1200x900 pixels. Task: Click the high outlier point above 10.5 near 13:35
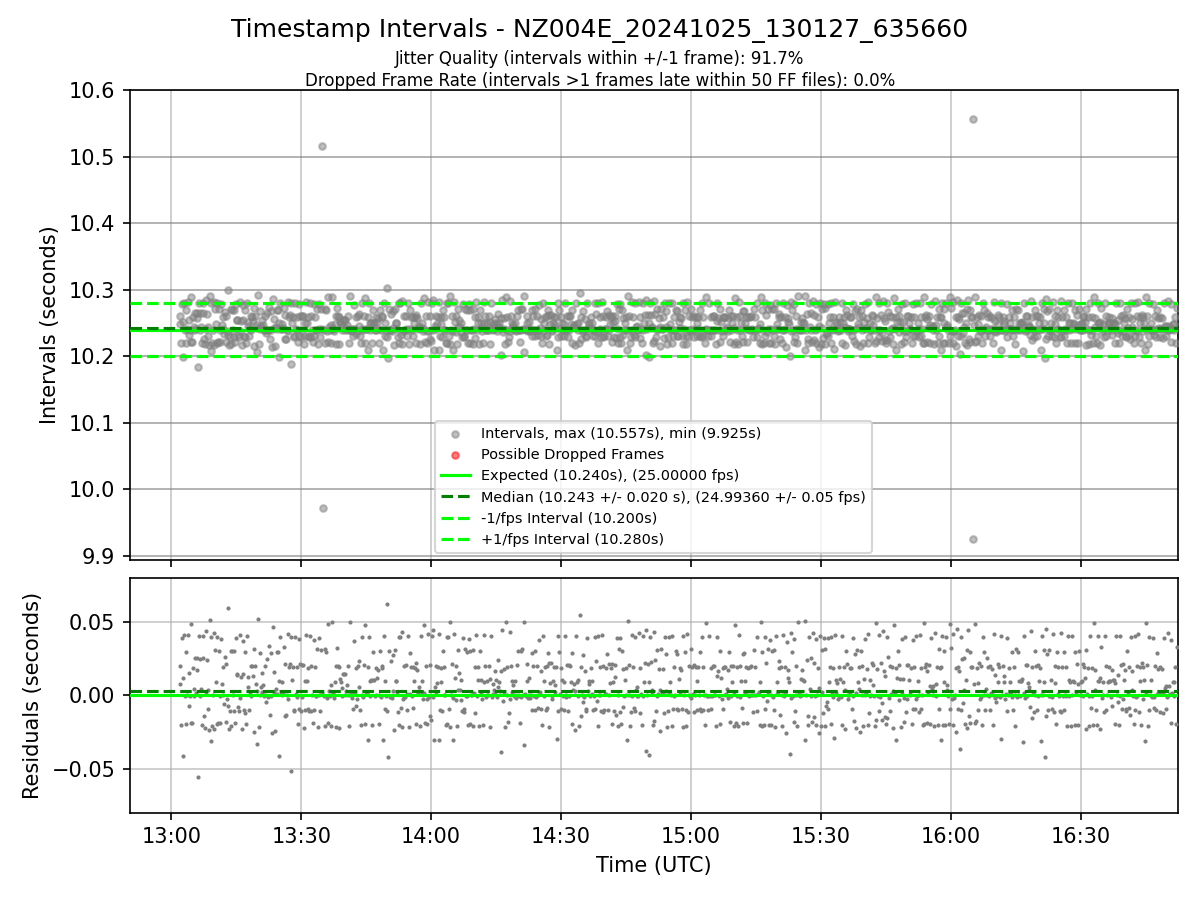click(322, 146)
